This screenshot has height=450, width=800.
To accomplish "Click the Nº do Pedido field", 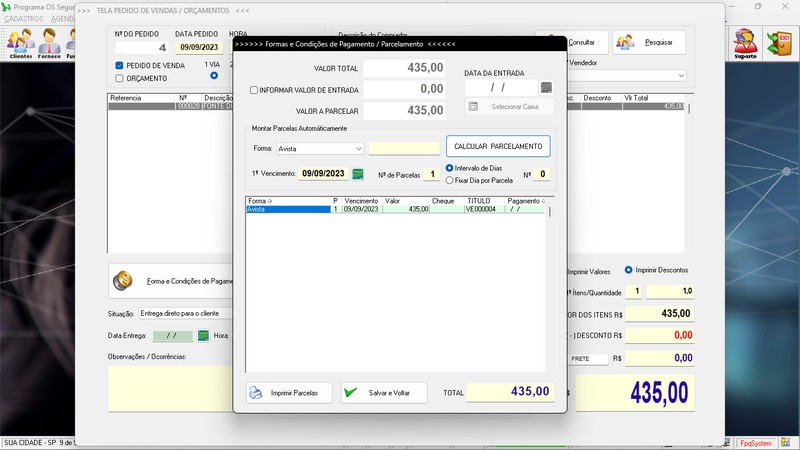I will click(x=141, y=47).
